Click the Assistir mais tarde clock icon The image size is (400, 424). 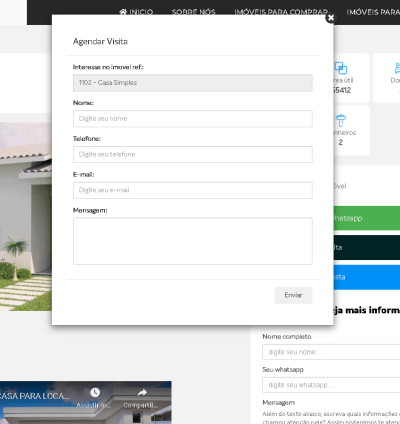pos(95,392)
